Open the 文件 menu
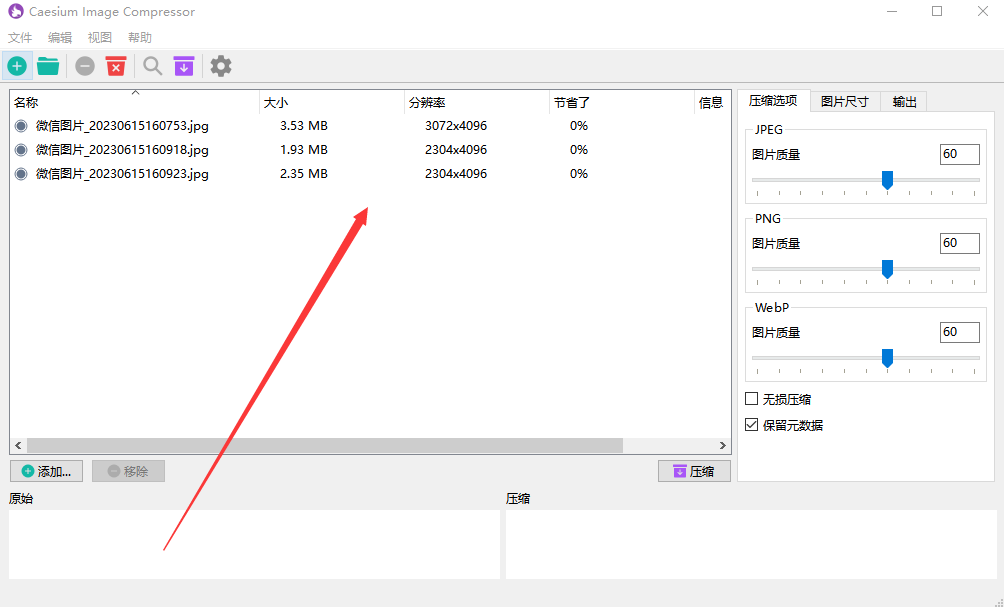Viewport: 1004px width, 607px height. click(x=20, y=38)
